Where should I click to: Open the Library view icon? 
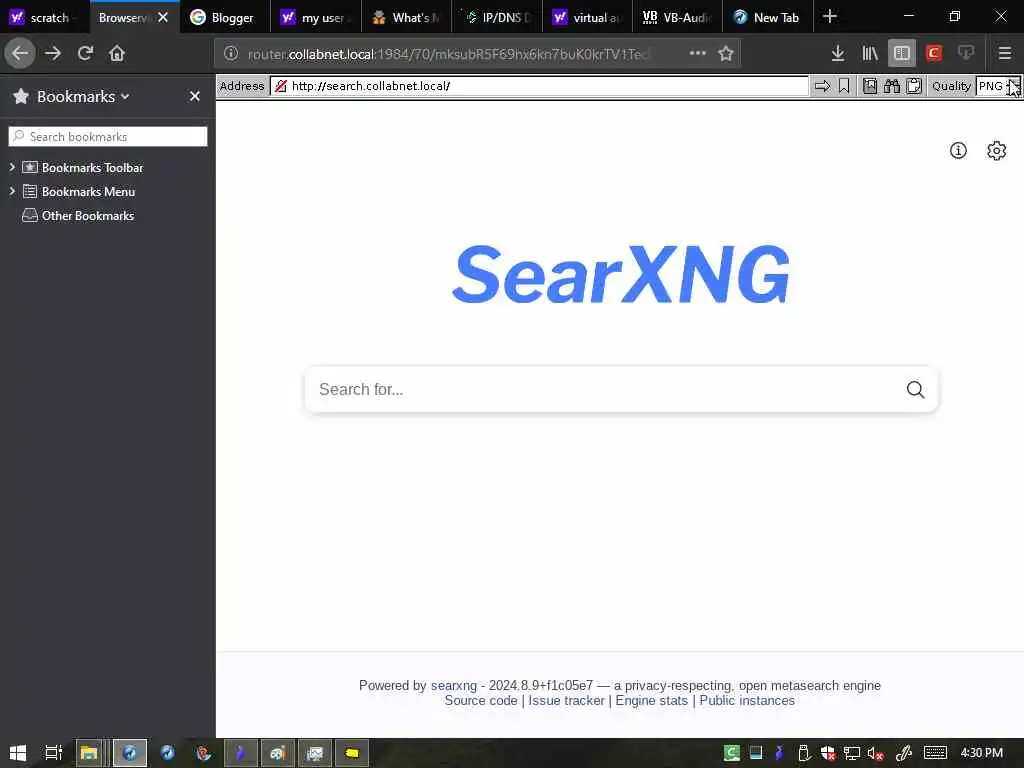[x=870, y=53]
